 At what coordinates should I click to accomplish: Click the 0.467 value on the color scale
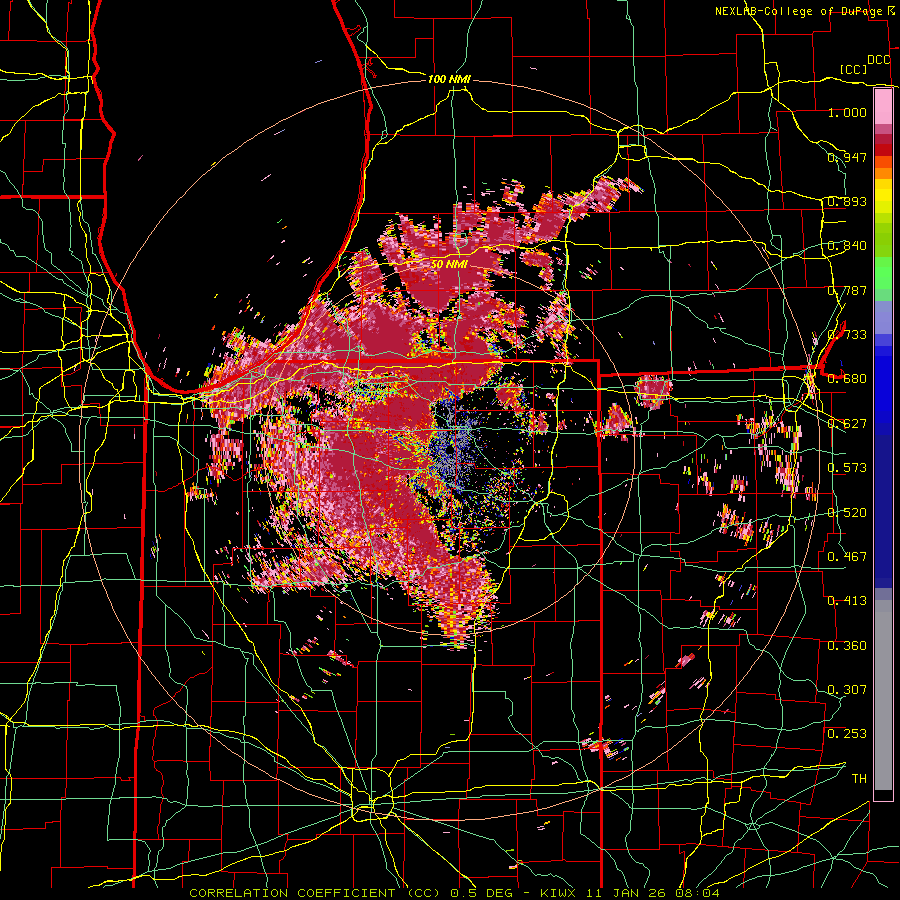[847, 557]
